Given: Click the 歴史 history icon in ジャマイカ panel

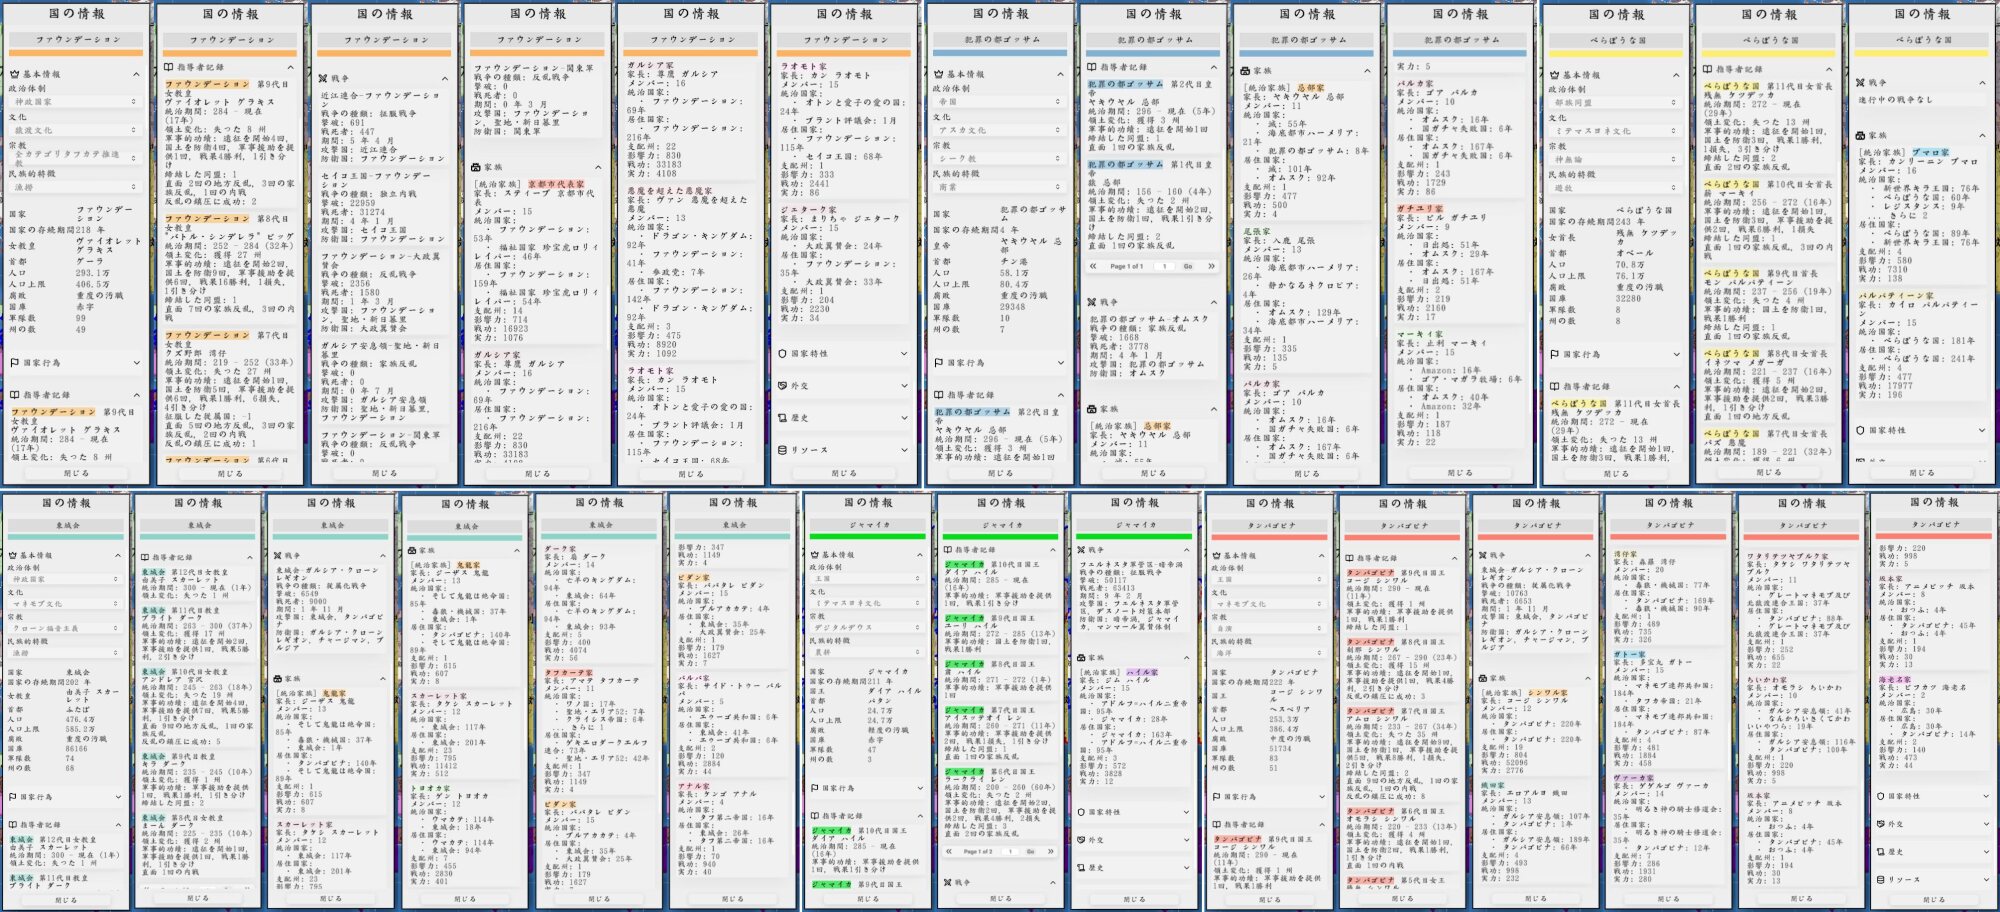Looking at the screenshot, I should click(x=1081, y=868).
